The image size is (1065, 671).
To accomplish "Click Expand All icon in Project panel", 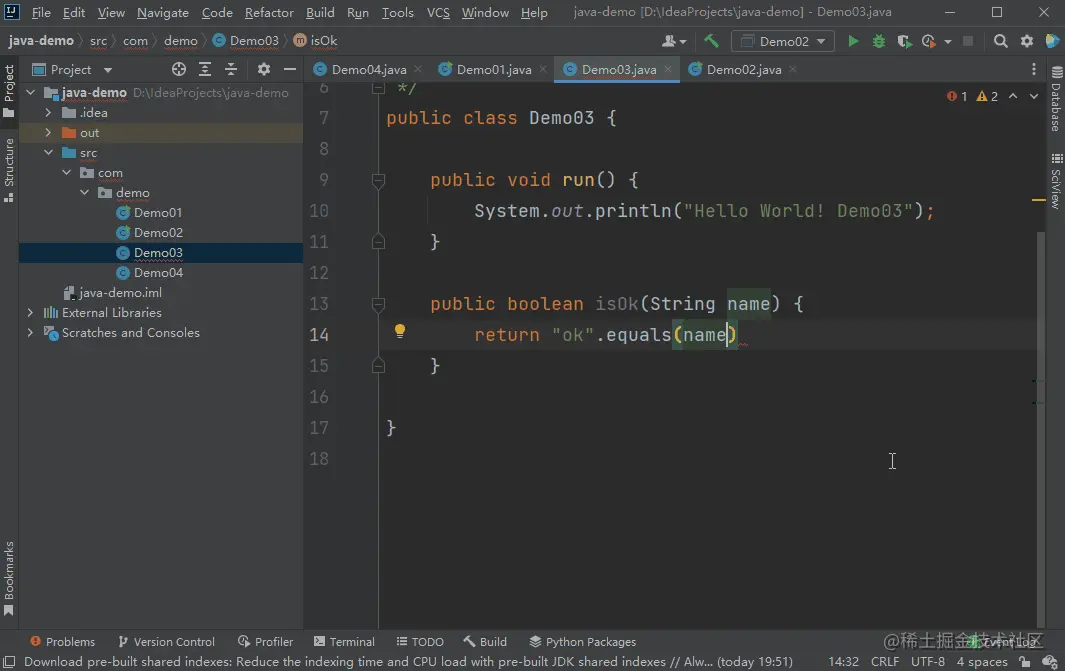I will click(x=204, y=69).
